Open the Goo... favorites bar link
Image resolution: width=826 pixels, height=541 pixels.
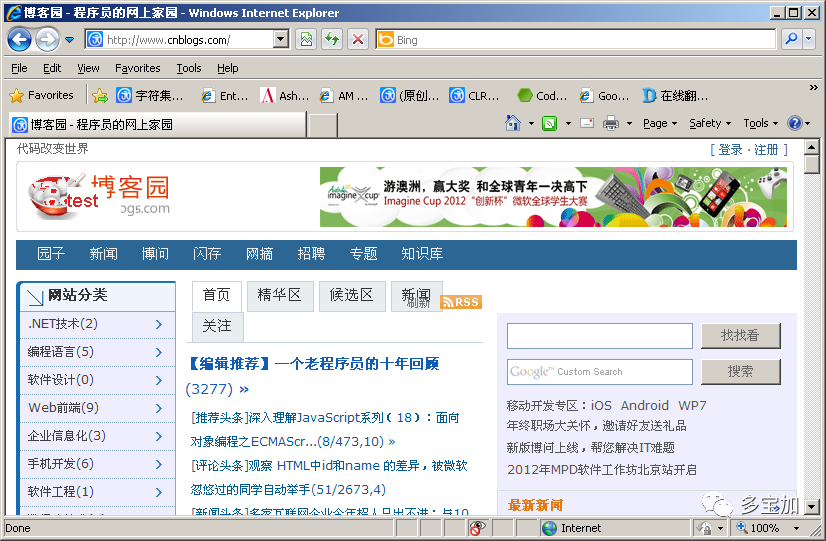604,95
